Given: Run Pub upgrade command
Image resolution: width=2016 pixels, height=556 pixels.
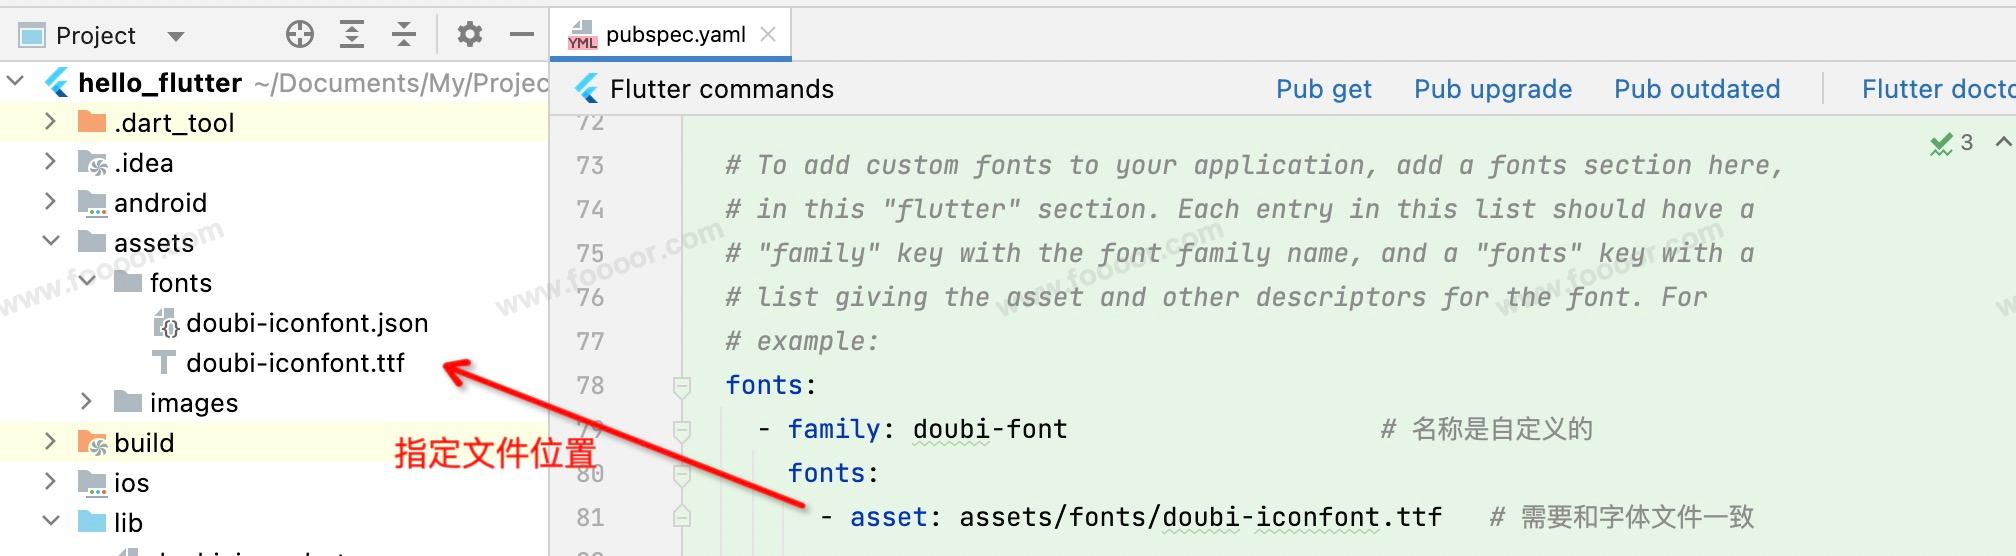Looking at the screenshot, I should [1492, 89].
